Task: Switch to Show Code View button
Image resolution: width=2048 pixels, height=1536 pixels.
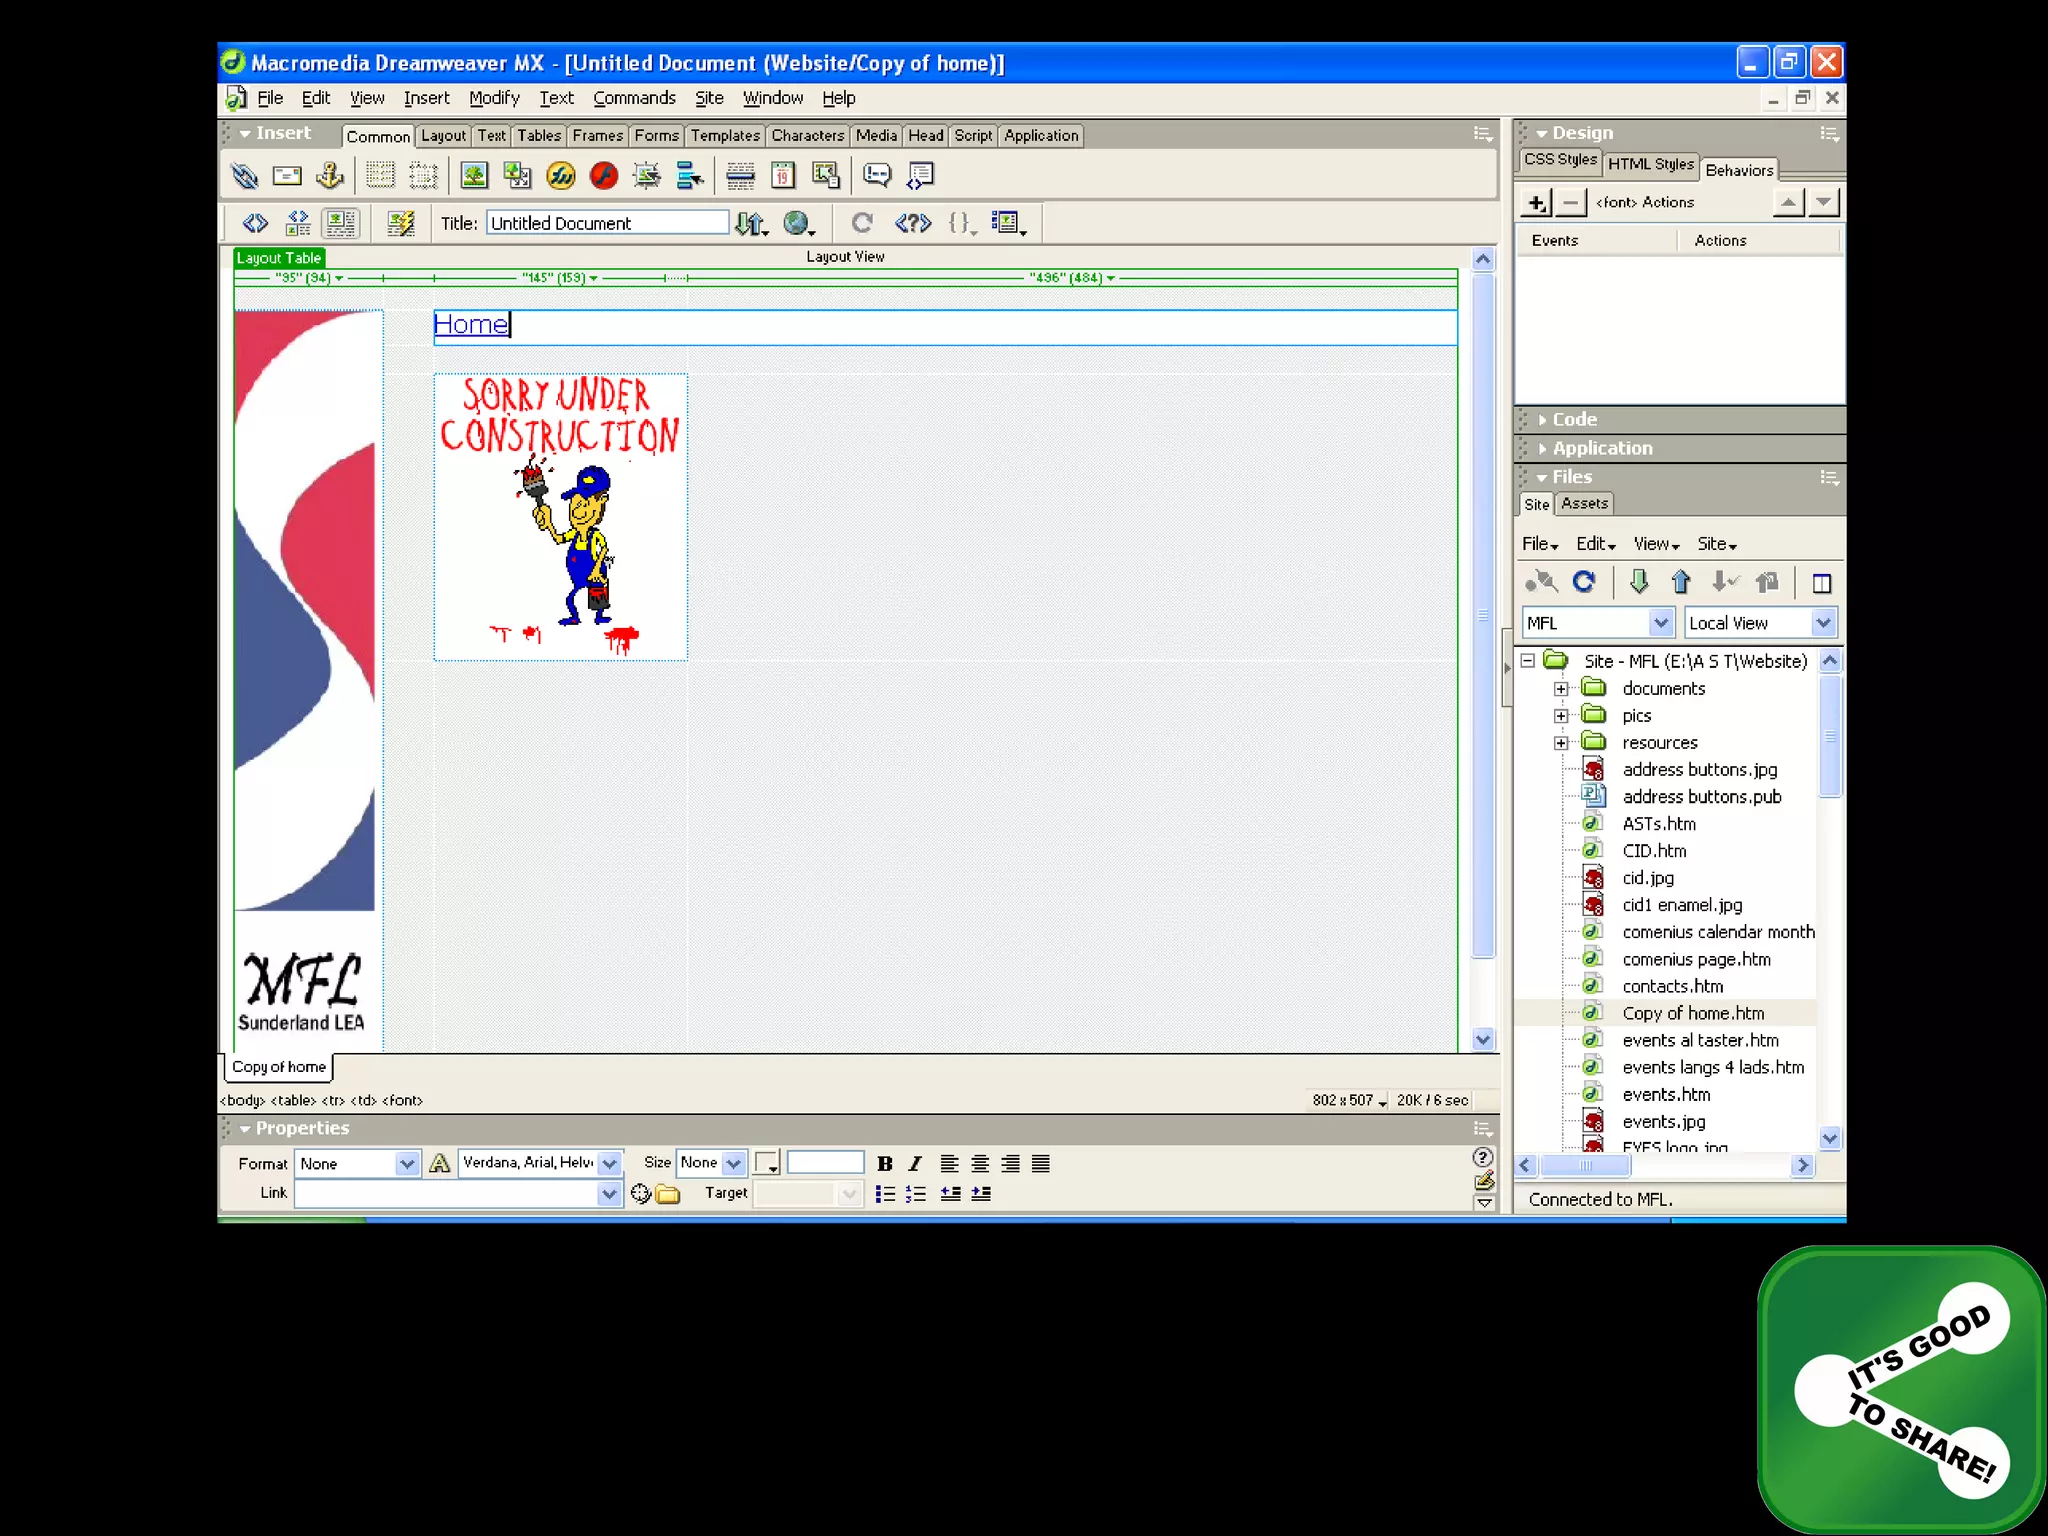Action: [x=255, y=223]
